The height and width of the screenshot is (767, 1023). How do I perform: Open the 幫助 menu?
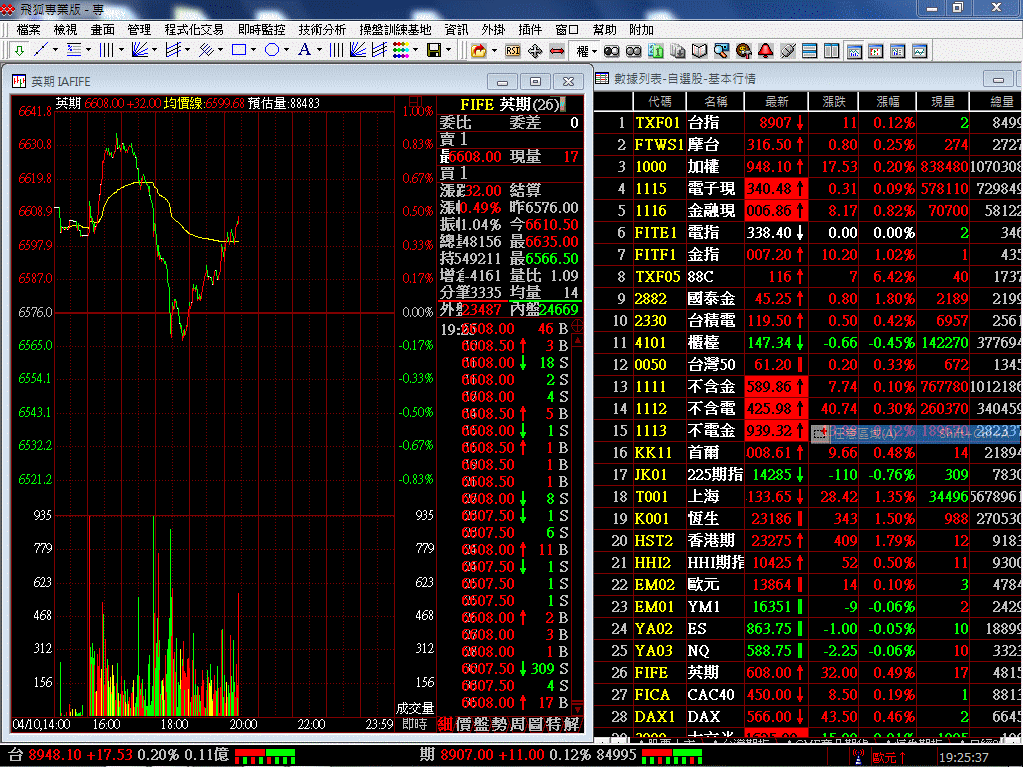tap(605, 29)
